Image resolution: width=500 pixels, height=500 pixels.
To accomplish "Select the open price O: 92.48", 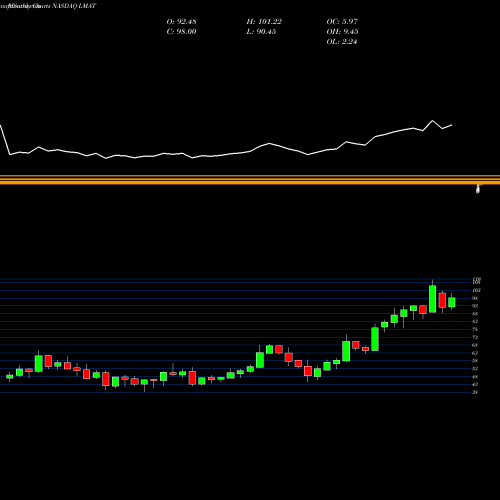I will [x=182, y=22].
